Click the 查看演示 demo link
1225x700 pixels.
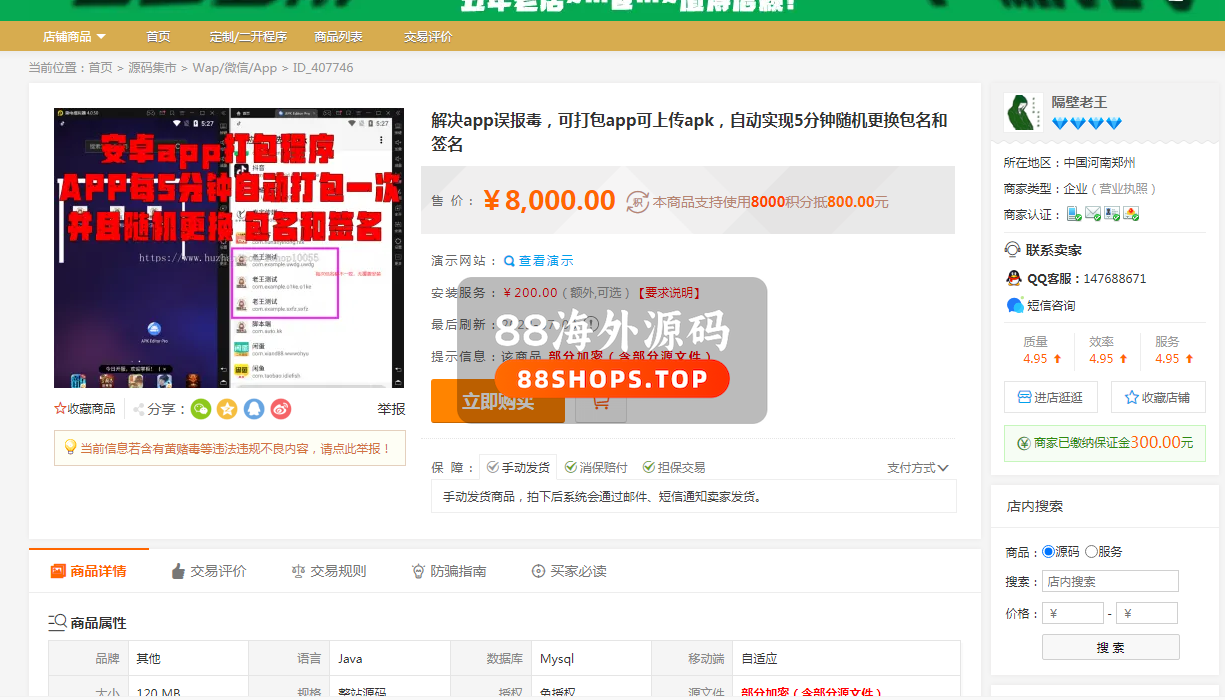(539, 261)
